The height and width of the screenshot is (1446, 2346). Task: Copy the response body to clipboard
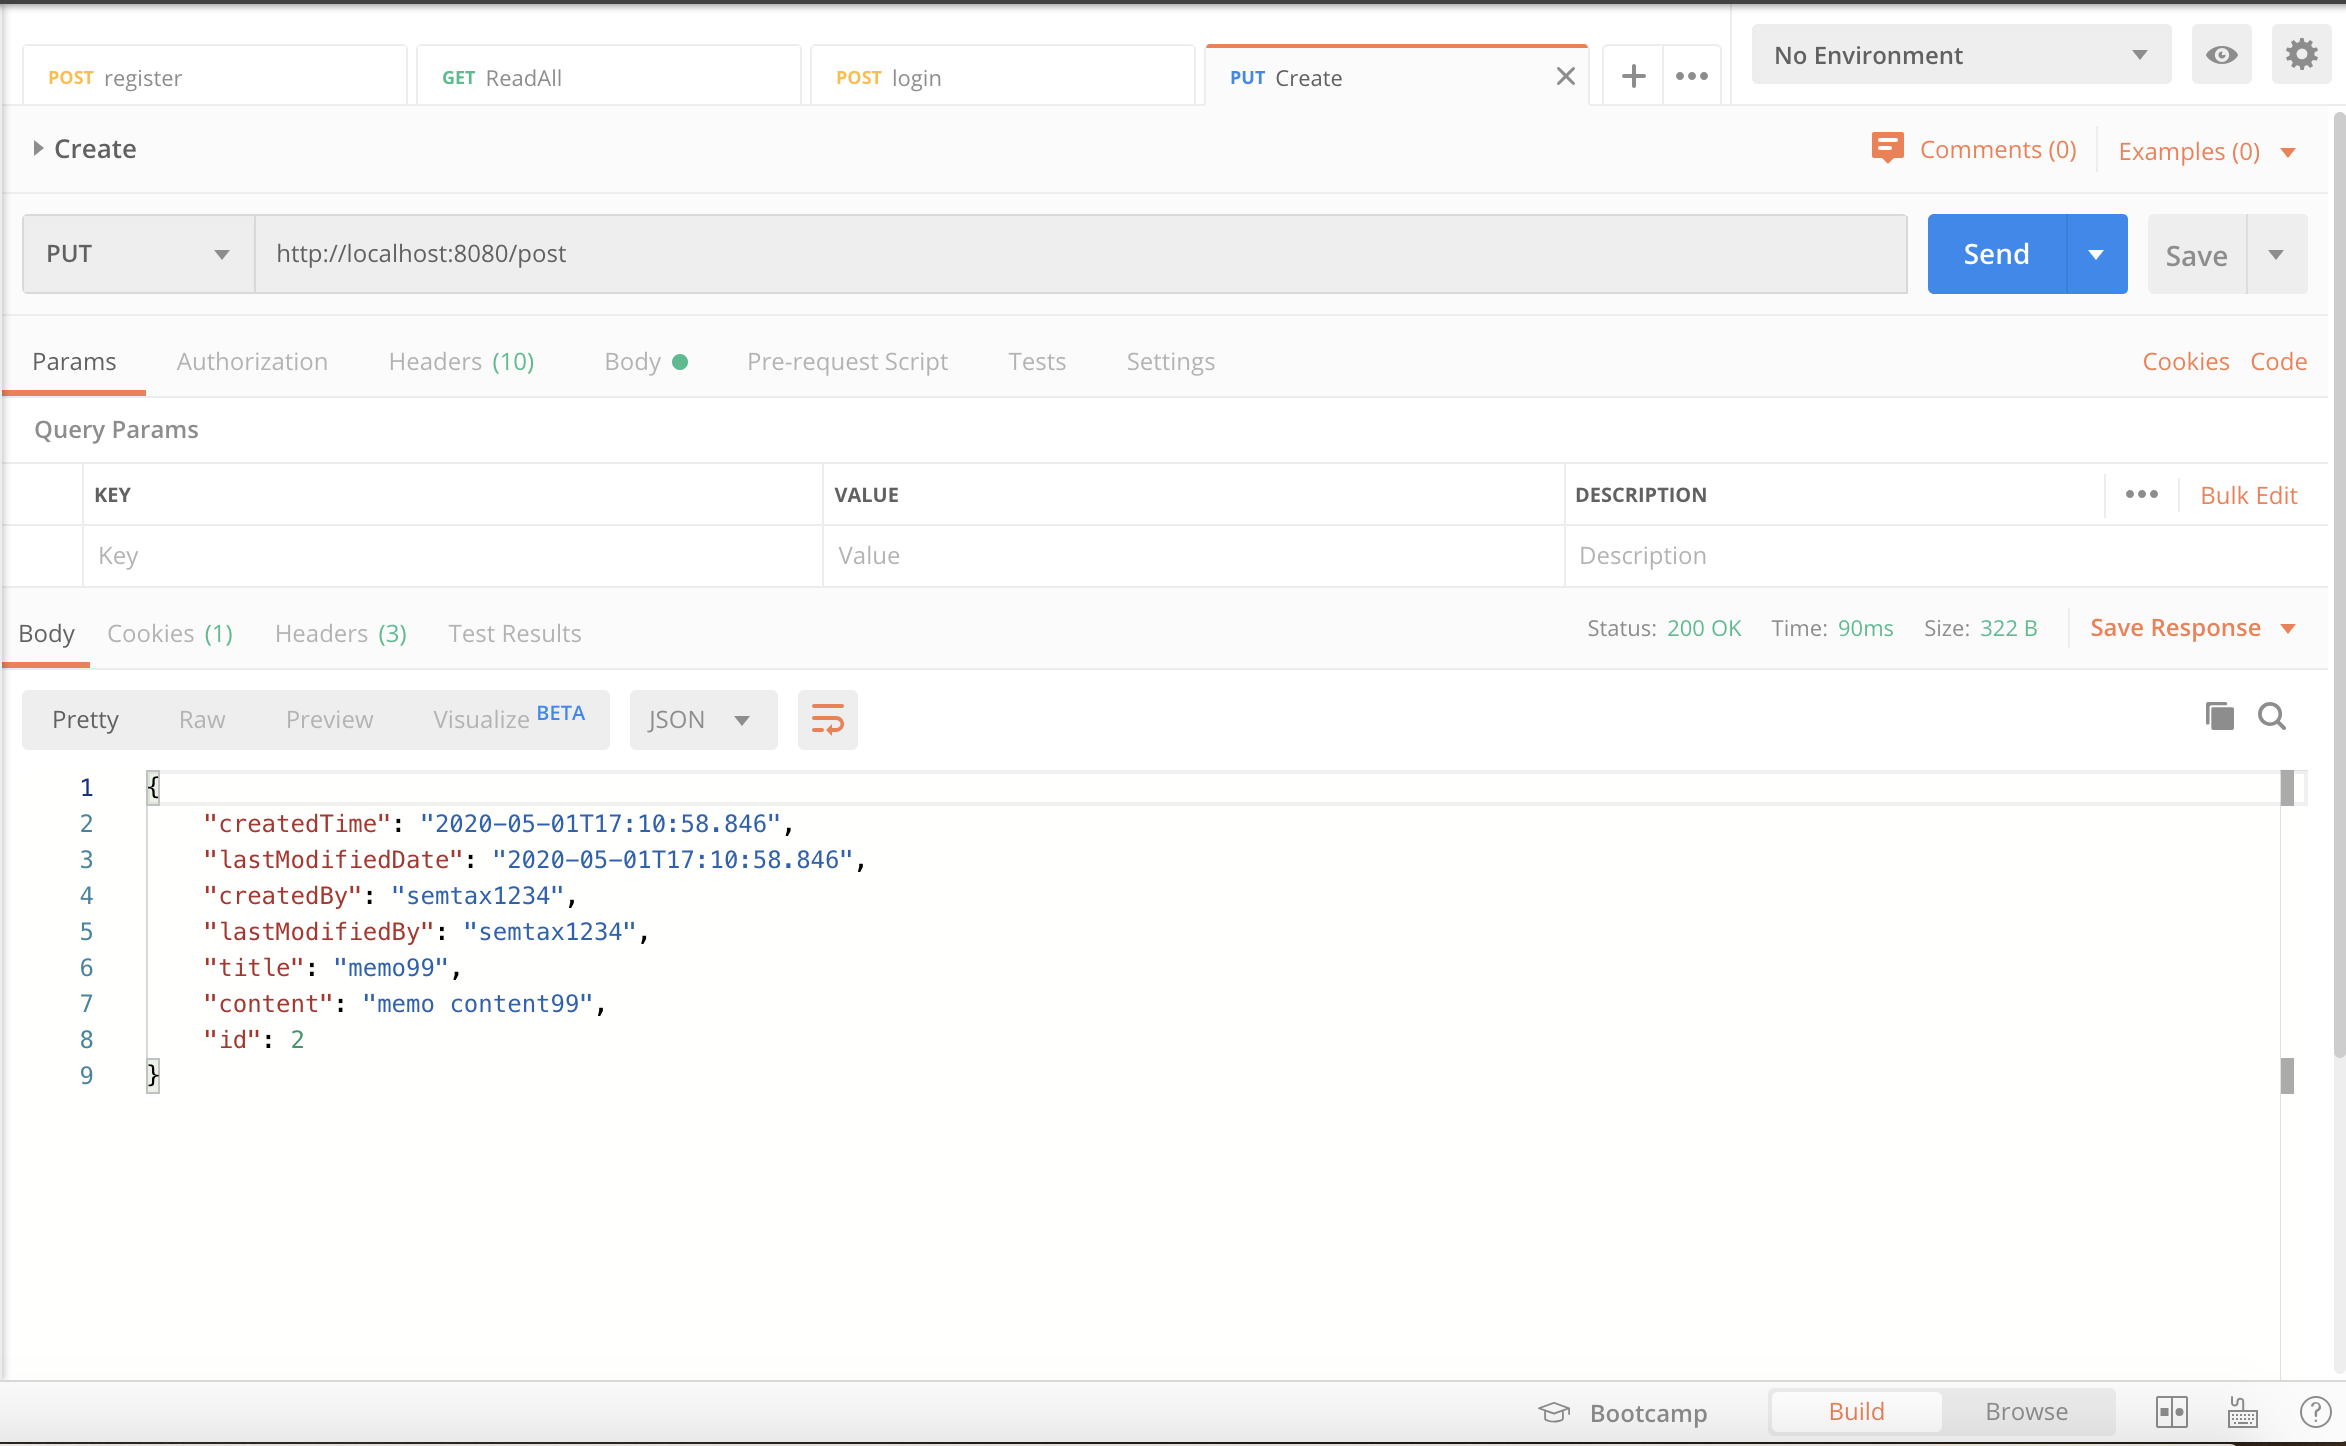click(x=2219, y=716)
